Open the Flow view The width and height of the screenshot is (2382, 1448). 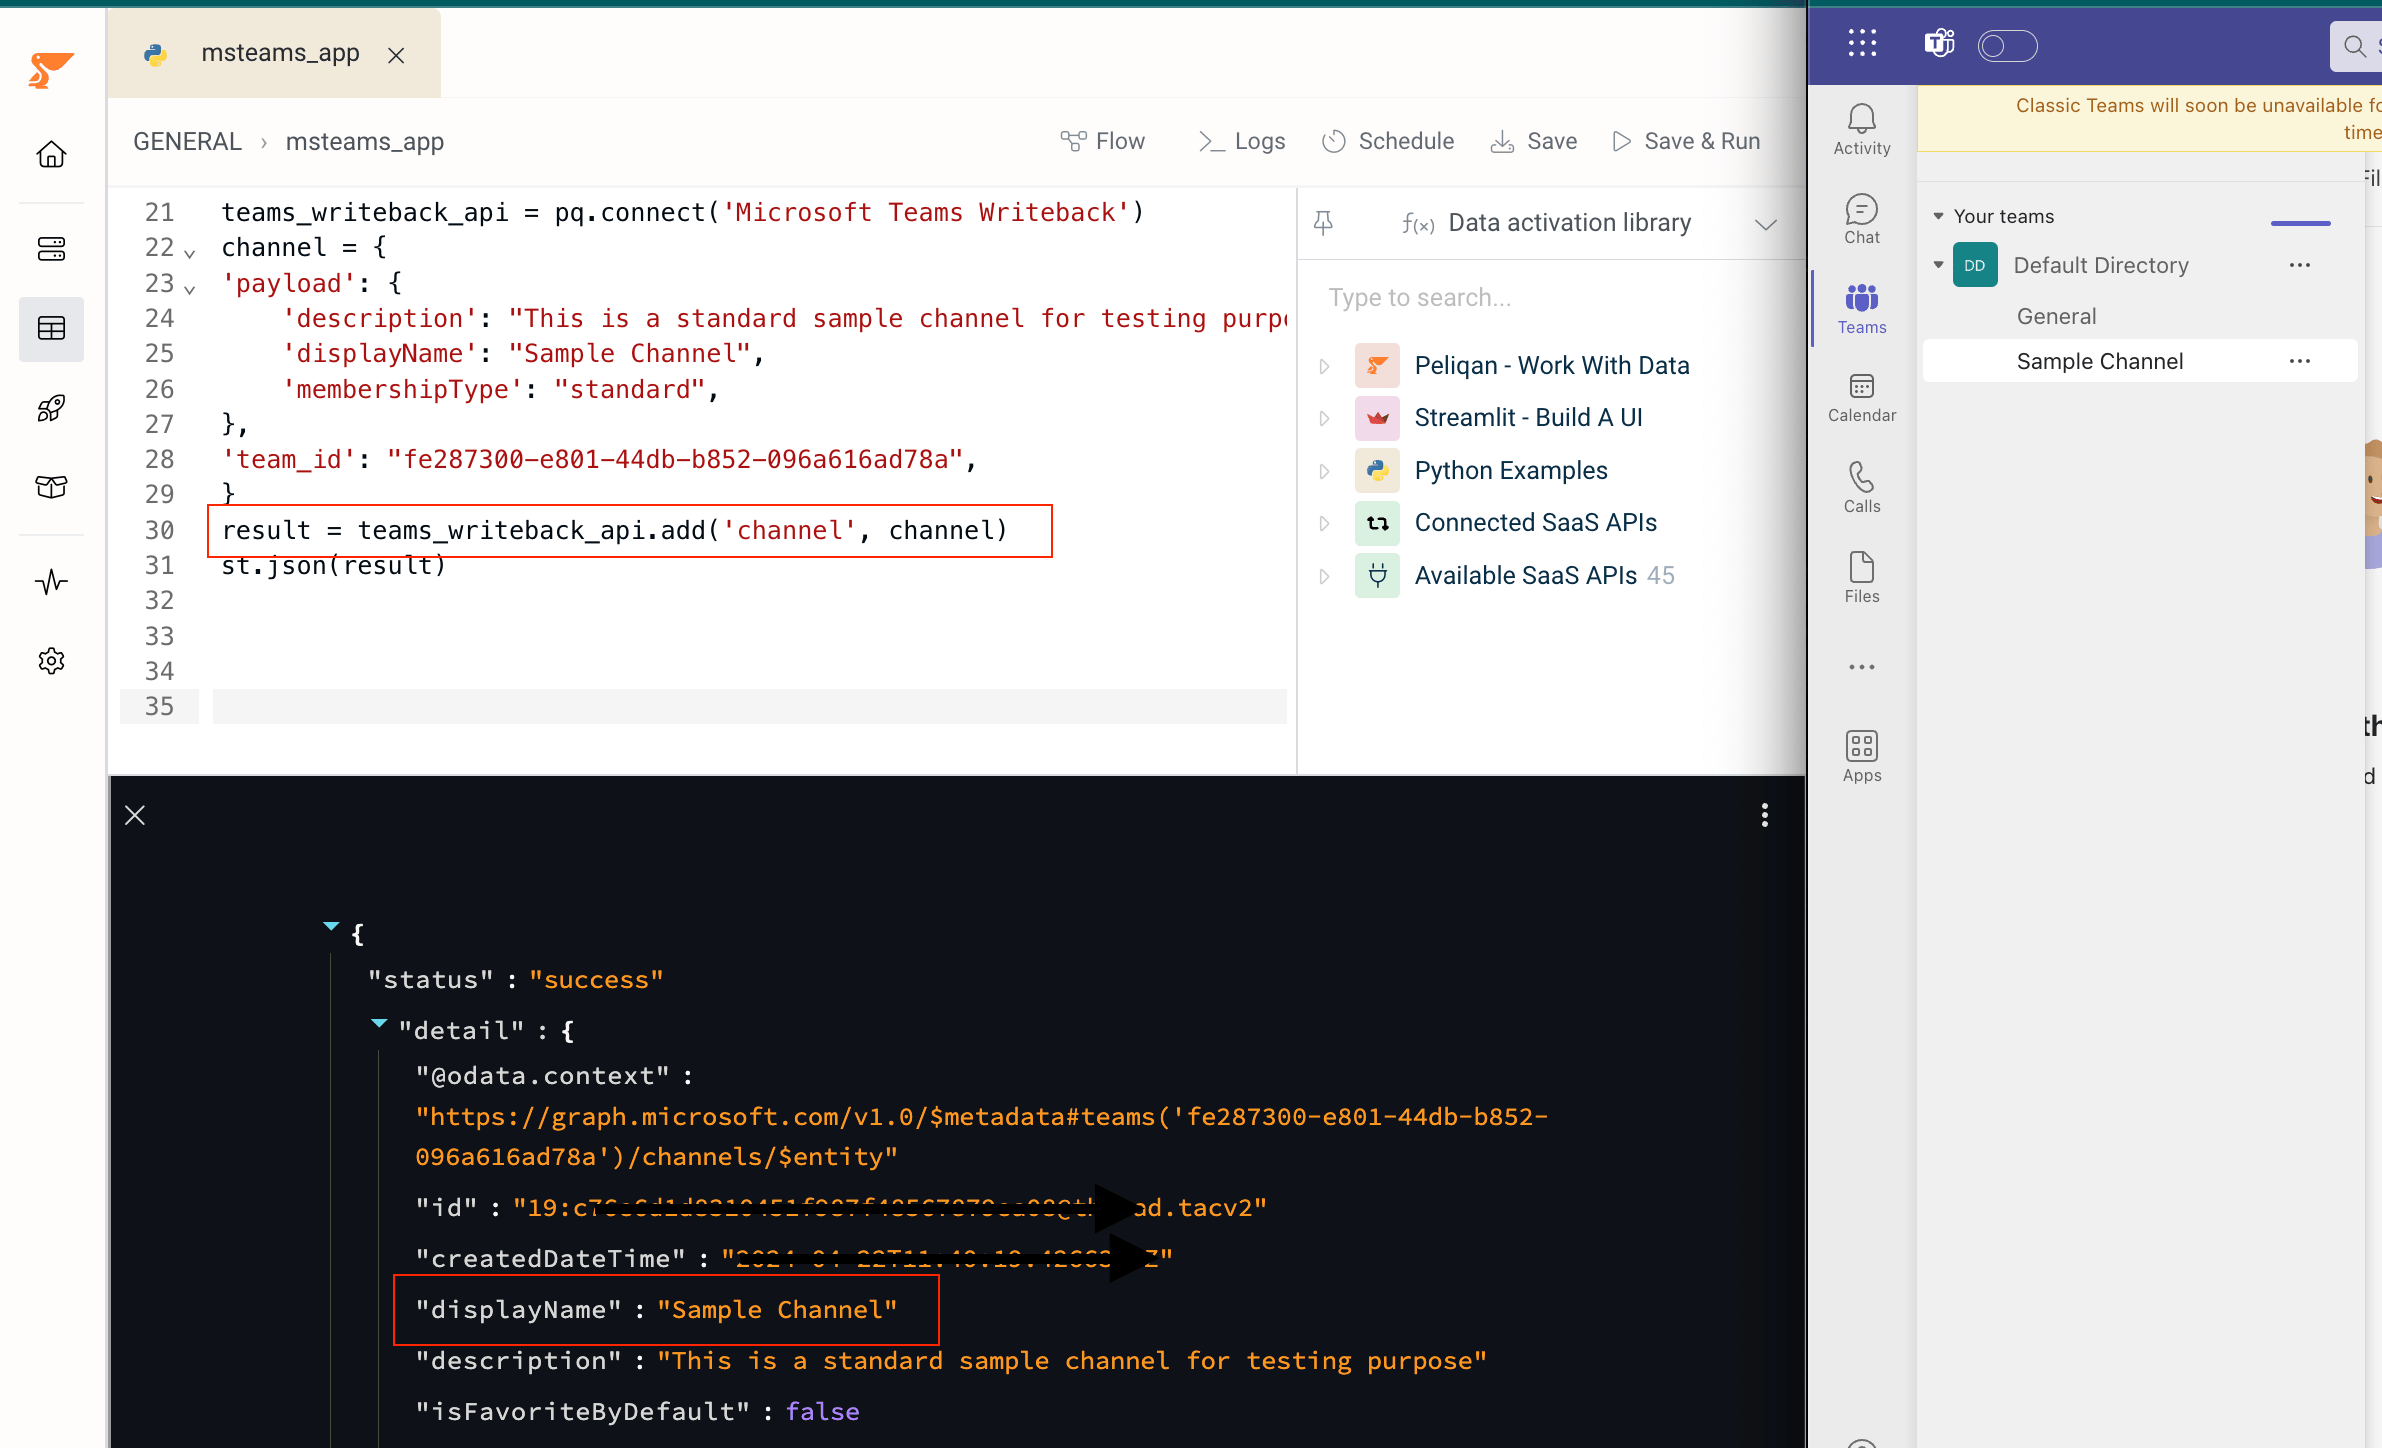[x=1103, y=141]
